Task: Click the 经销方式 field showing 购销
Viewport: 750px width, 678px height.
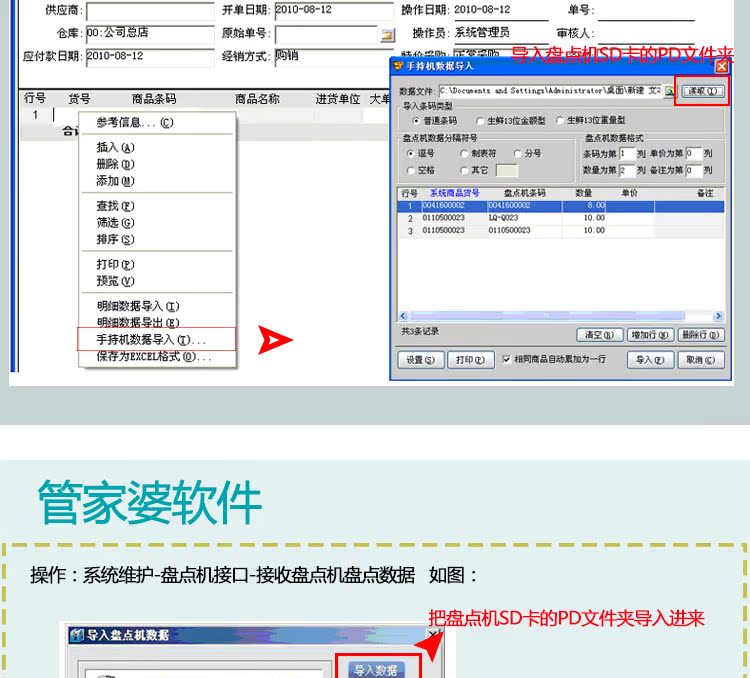Action: [x=334, y=57]
